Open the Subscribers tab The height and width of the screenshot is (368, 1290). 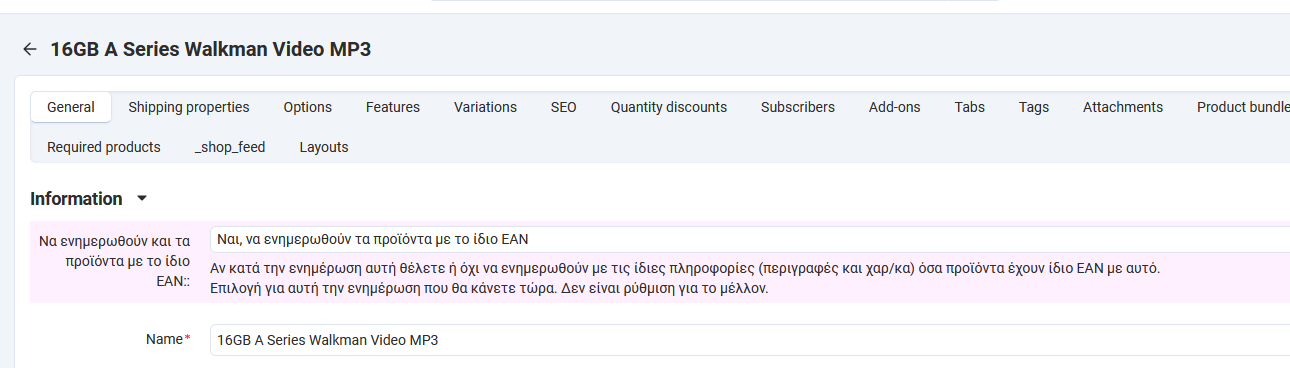(798, 107)
